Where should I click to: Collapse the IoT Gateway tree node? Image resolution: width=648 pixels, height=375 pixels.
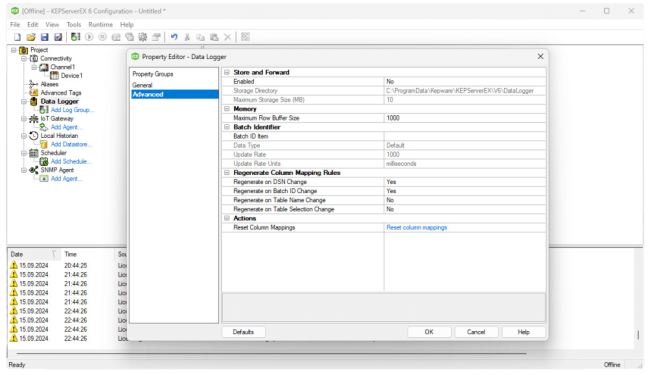point(24,119)
